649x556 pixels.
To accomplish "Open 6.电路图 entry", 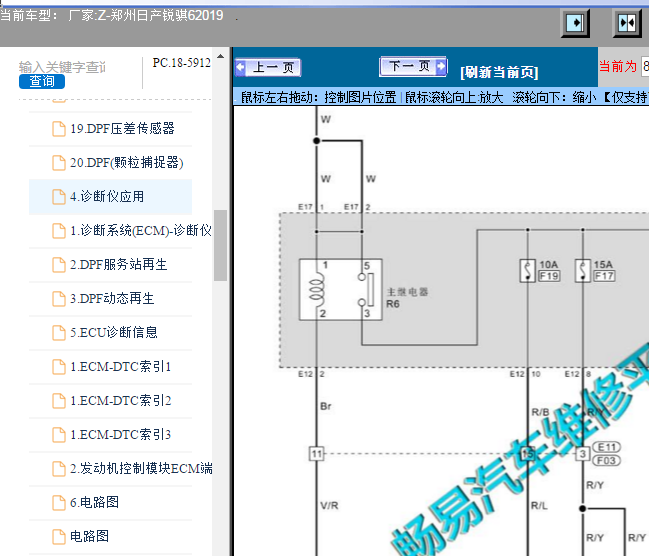I will [x=94, y=502].
